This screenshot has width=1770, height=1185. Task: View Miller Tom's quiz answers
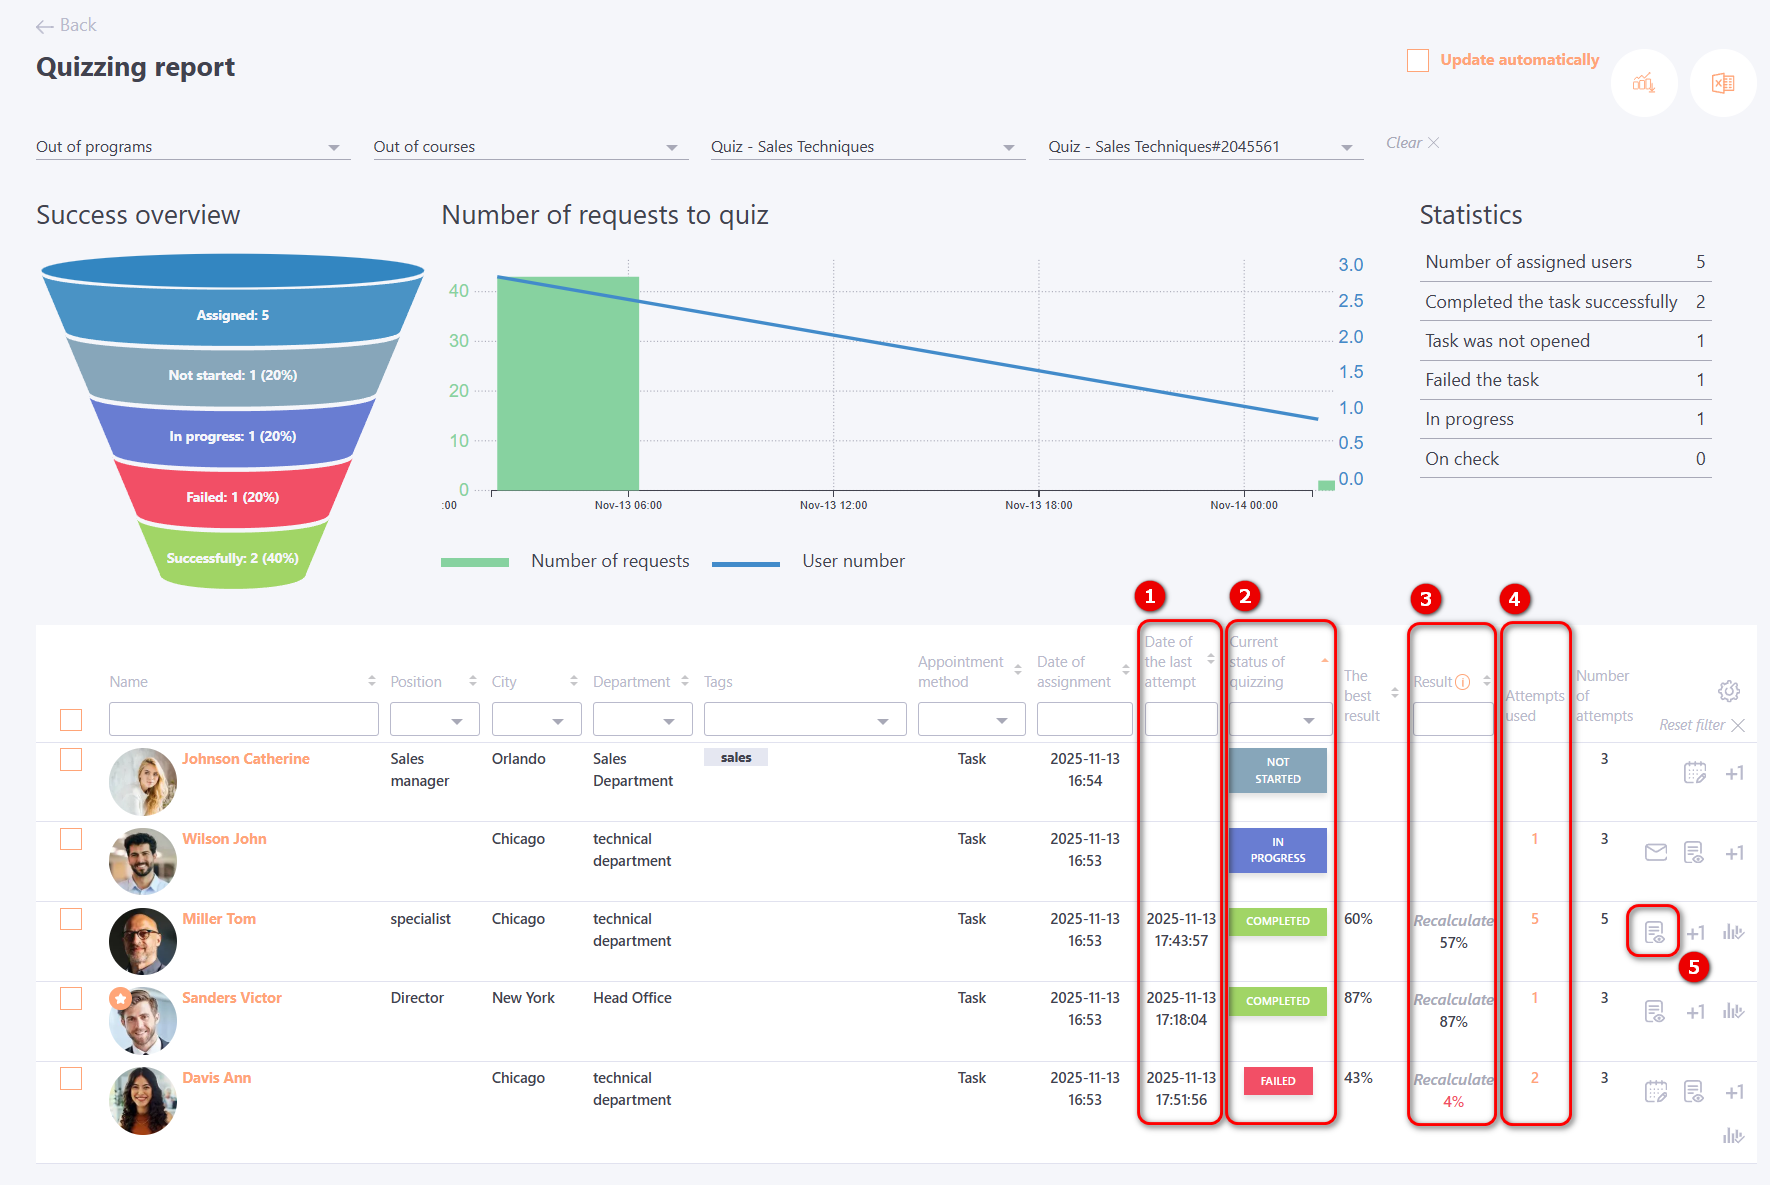[1654, 932]
